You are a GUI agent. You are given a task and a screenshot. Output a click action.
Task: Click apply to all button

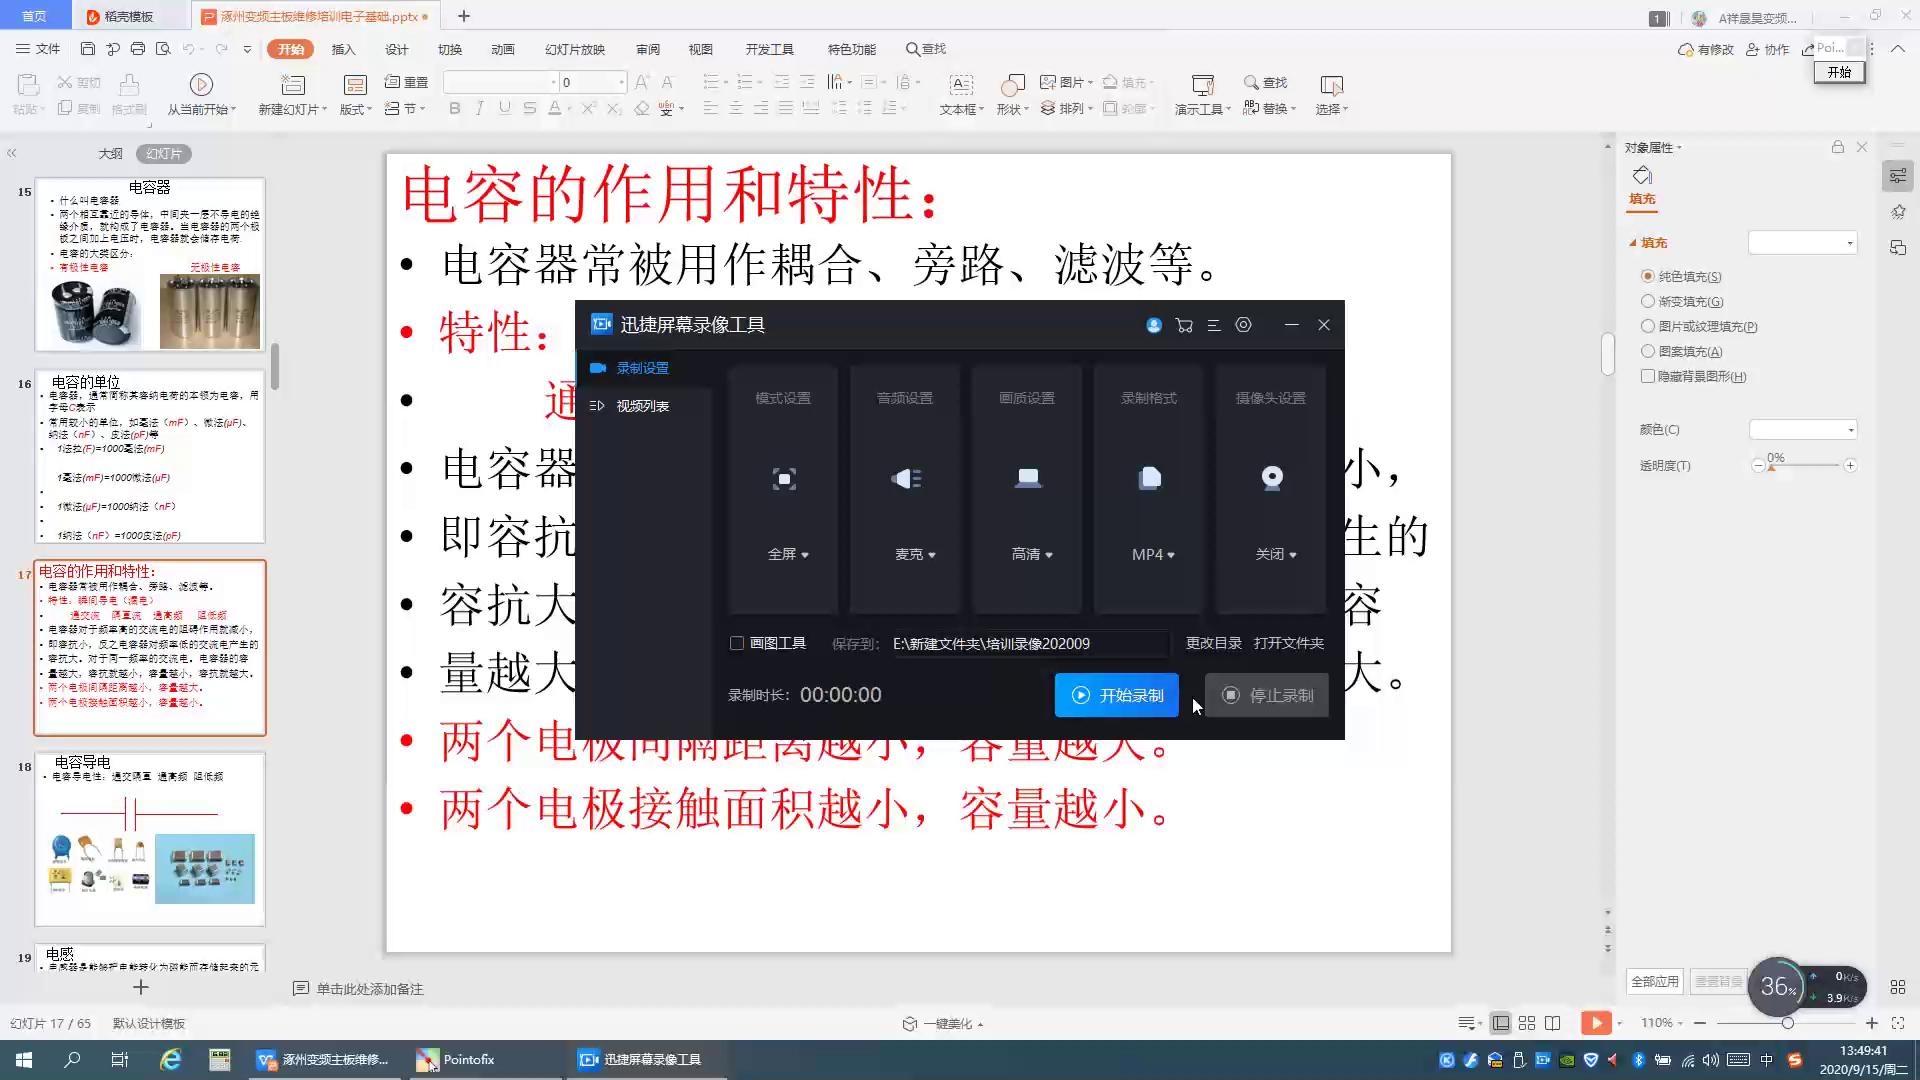1655,981
